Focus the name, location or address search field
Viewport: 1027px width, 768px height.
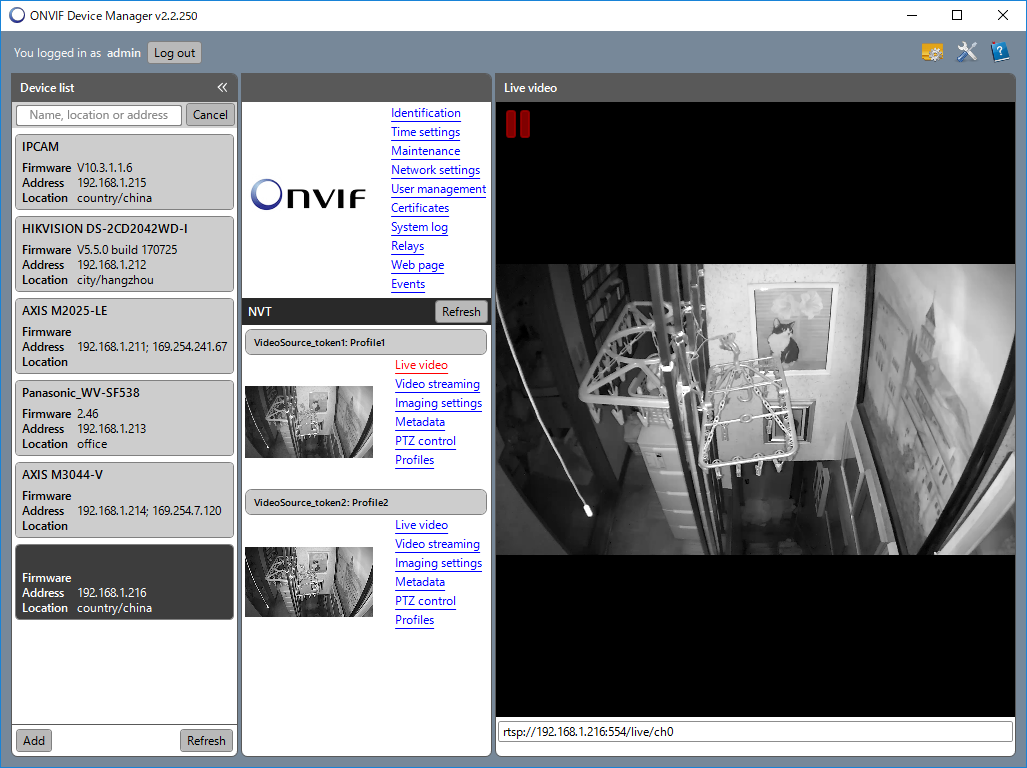(x=99, y=115)
